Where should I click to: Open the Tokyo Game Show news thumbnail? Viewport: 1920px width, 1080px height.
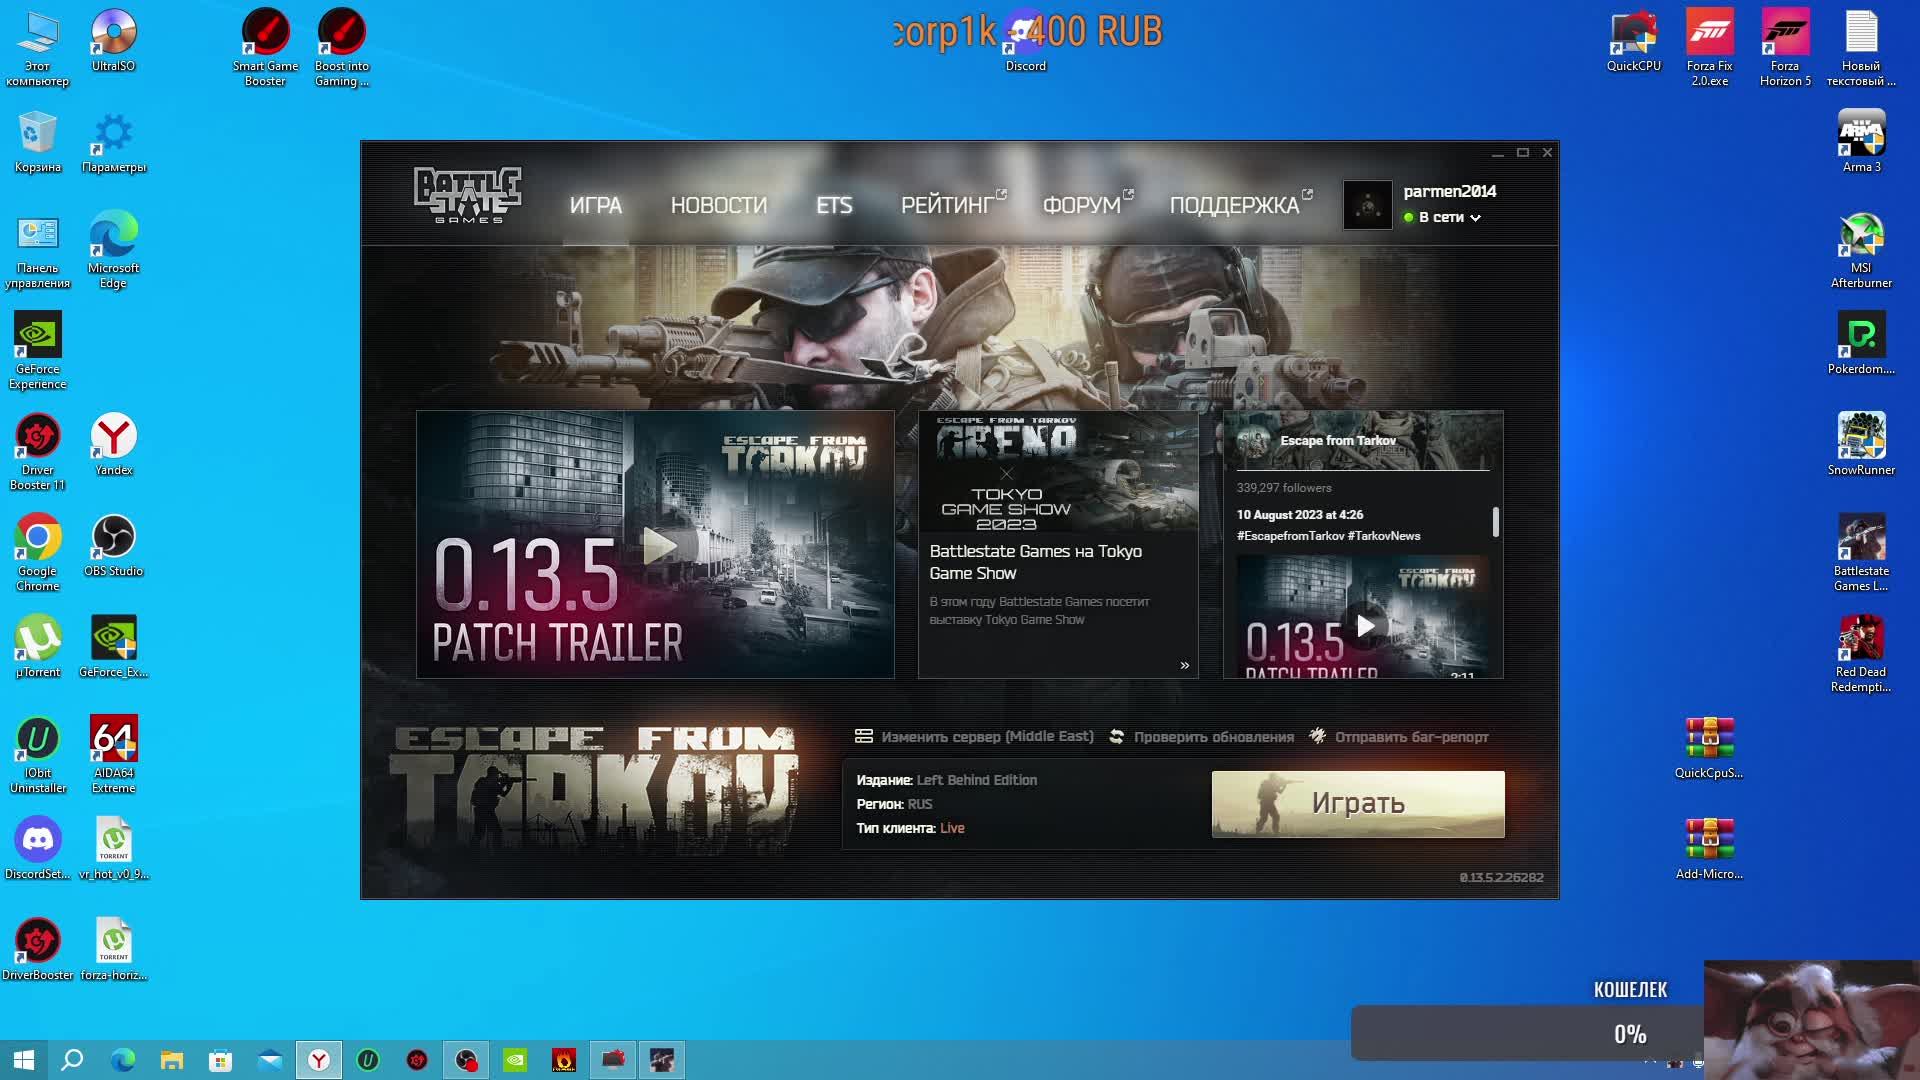coord(1057,471)
